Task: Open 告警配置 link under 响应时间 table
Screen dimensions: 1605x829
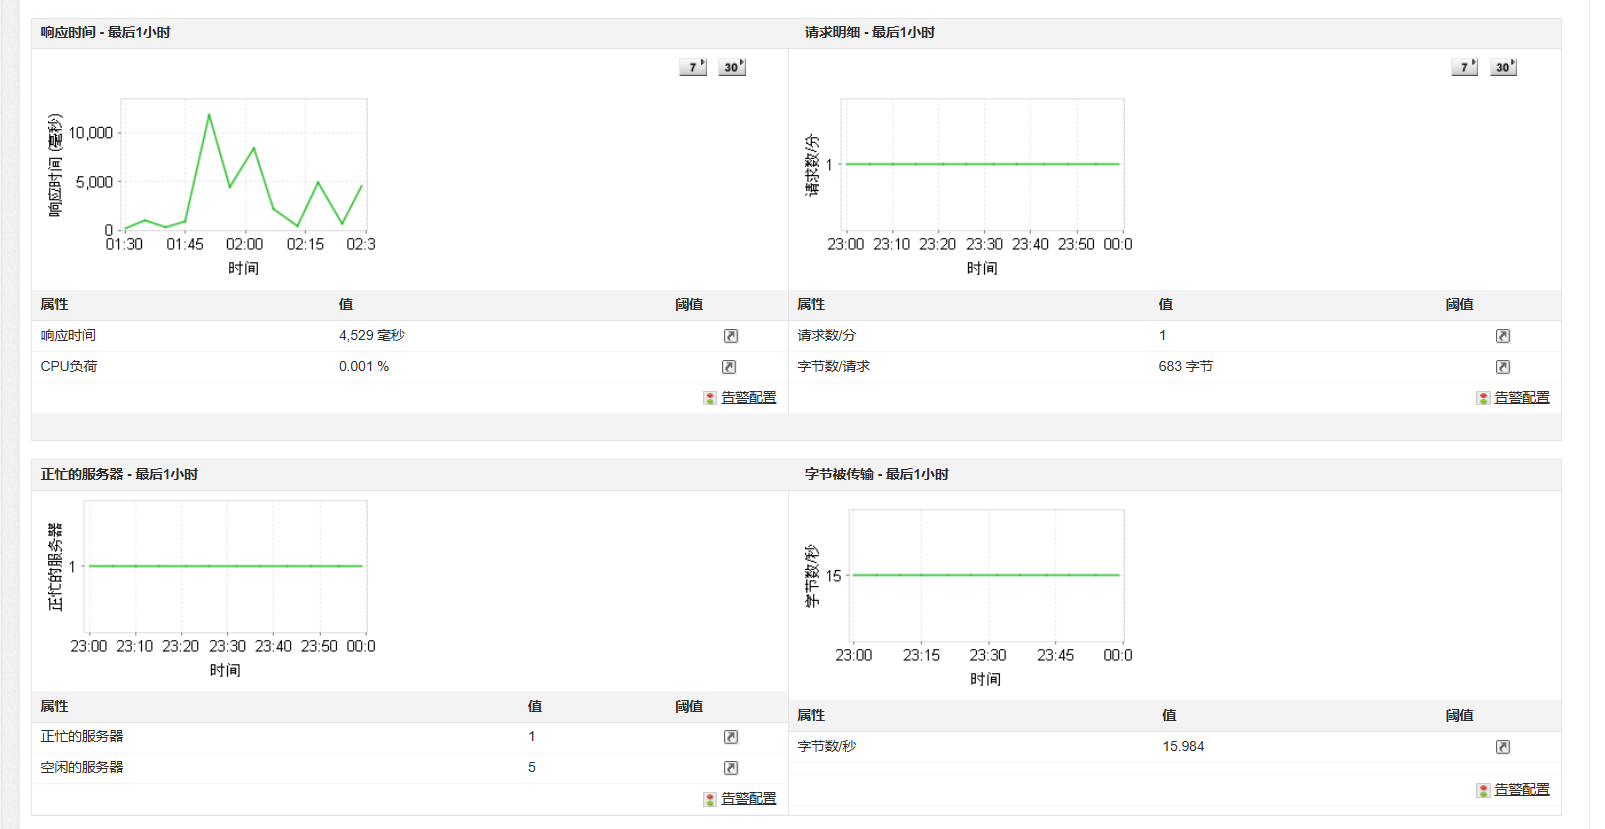Action: point(749,397)
